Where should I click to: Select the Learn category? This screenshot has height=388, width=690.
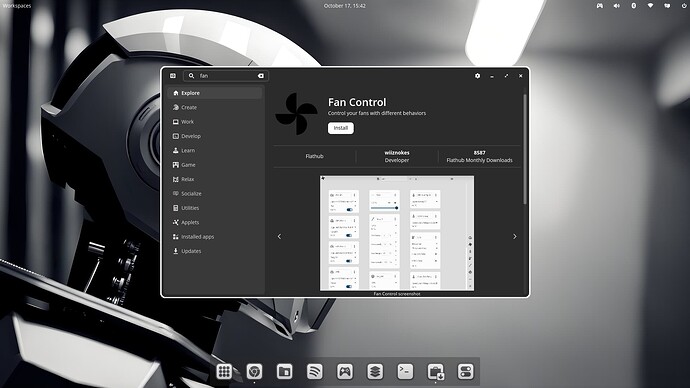tap(215, 150)
